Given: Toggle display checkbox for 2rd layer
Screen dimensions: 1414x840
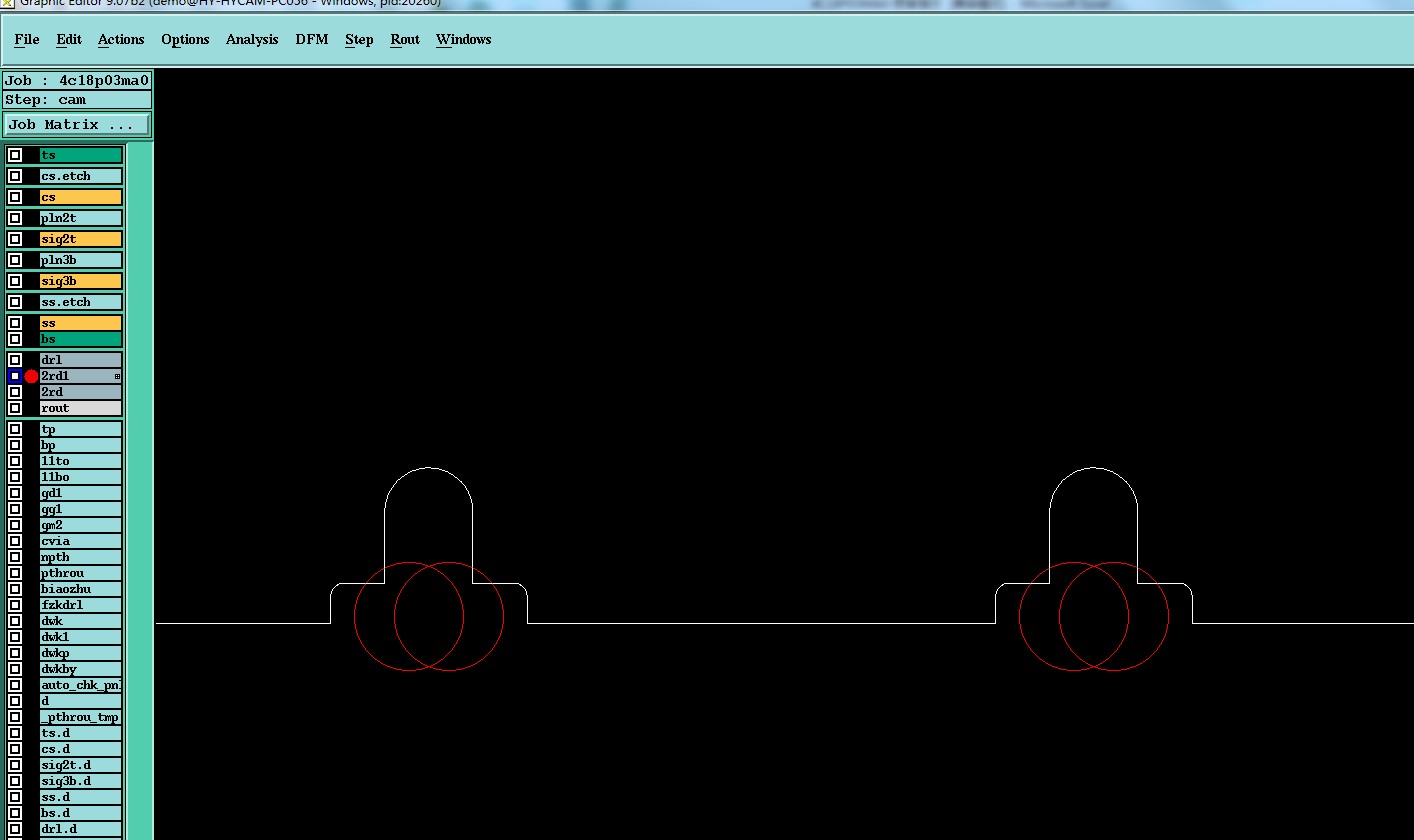Looking at the screenshot, I should [15, 392].
